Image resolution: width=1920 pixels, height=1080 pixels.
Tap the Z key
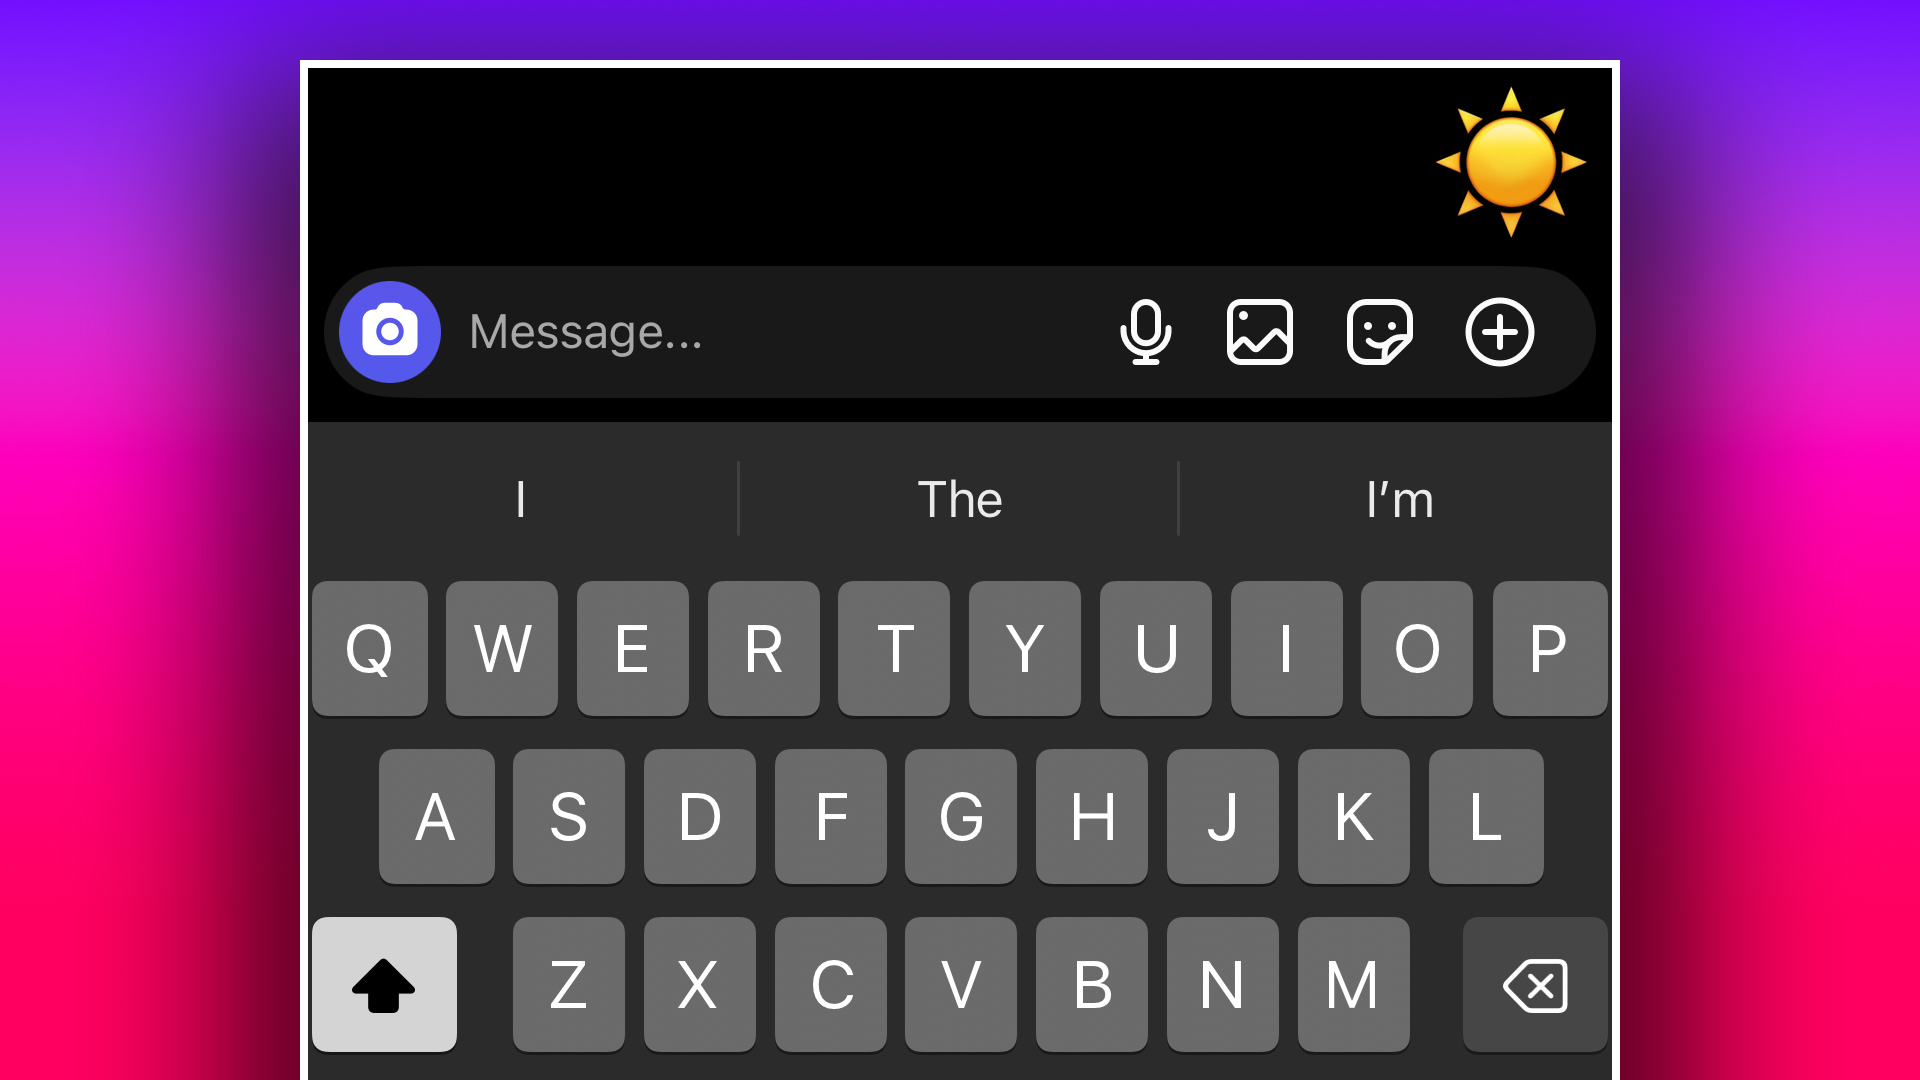point(569,985)
